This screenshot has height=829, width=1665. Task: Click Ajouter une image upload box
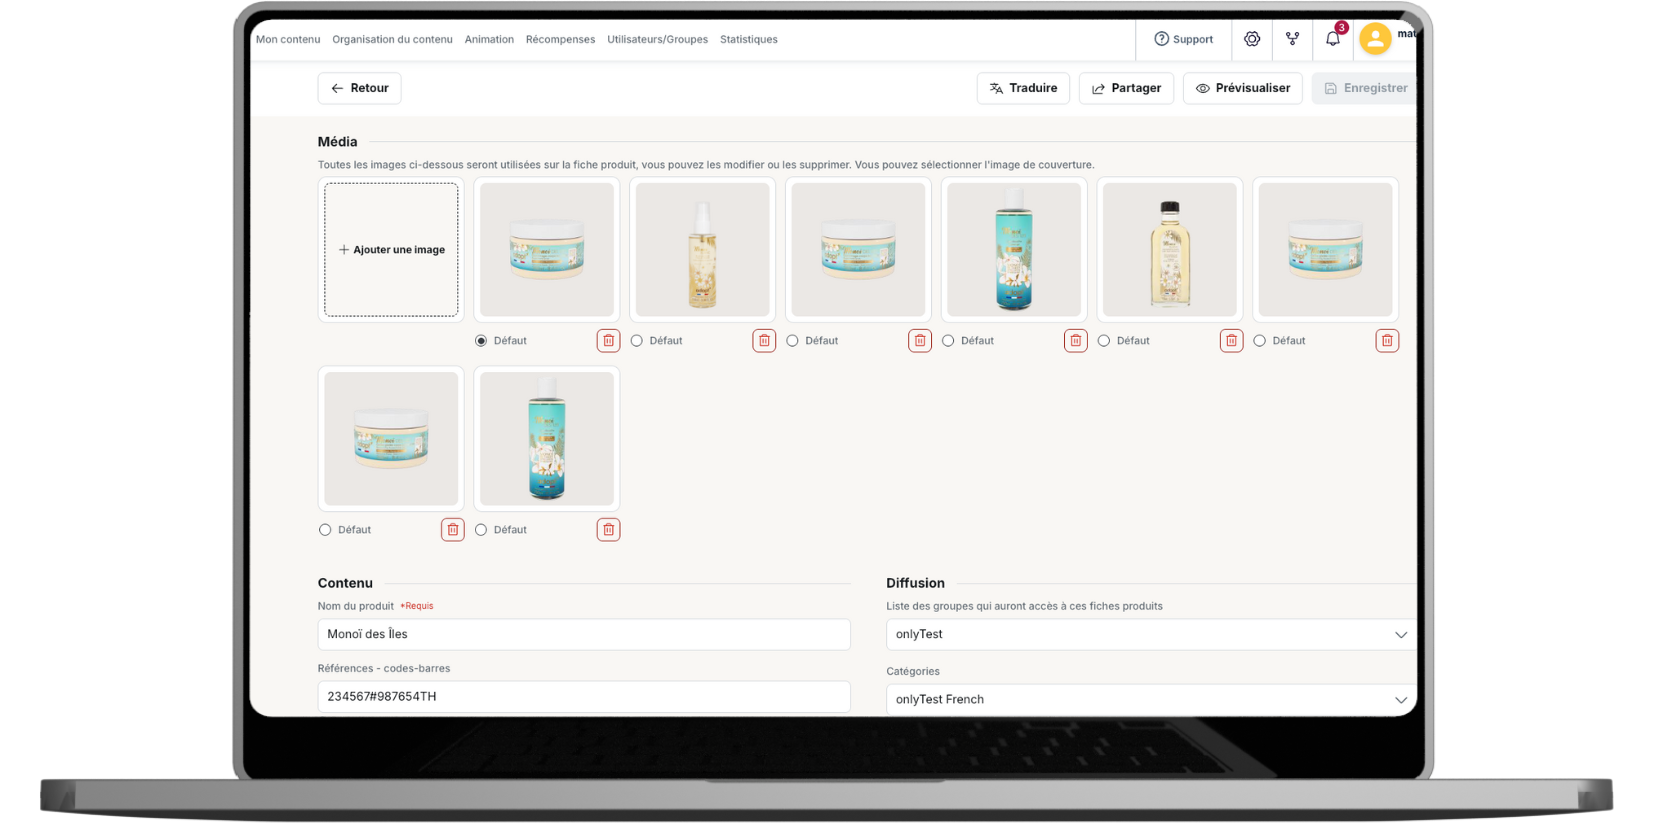[391, 250]
